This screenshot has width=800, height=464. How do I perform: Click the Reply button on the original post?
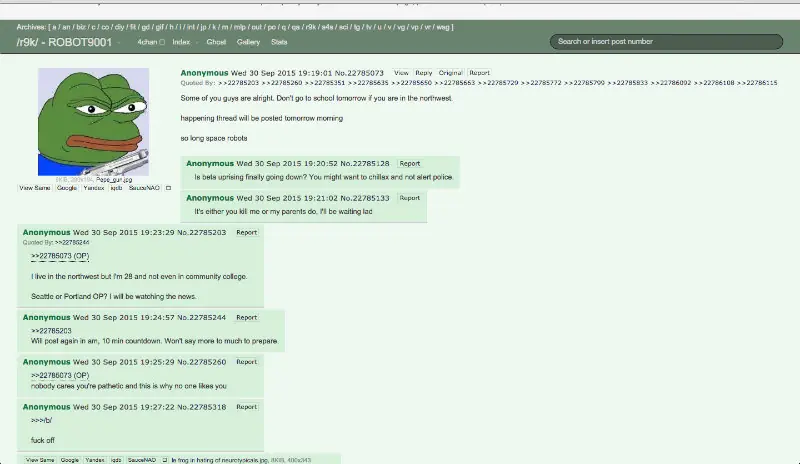[423, 73]
